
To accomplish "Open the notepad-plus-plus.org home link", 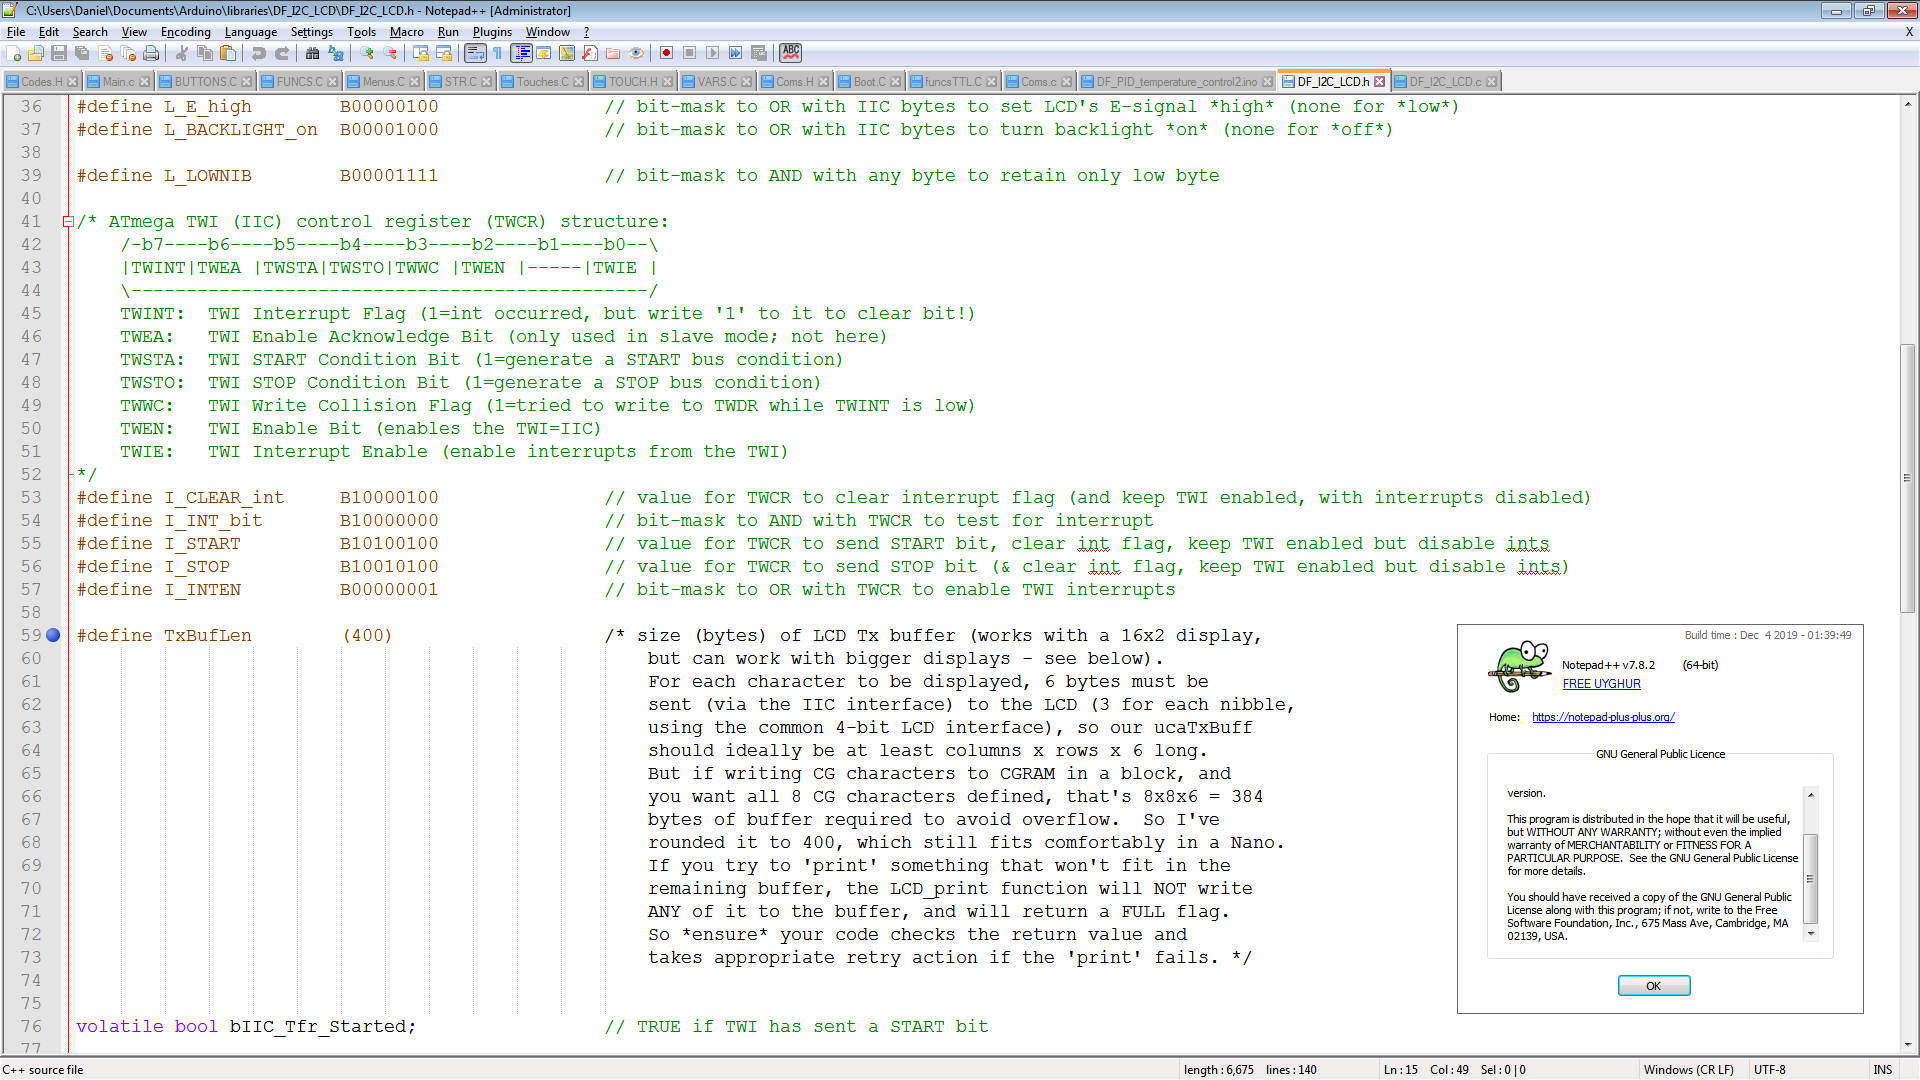I will [1603, 717].
